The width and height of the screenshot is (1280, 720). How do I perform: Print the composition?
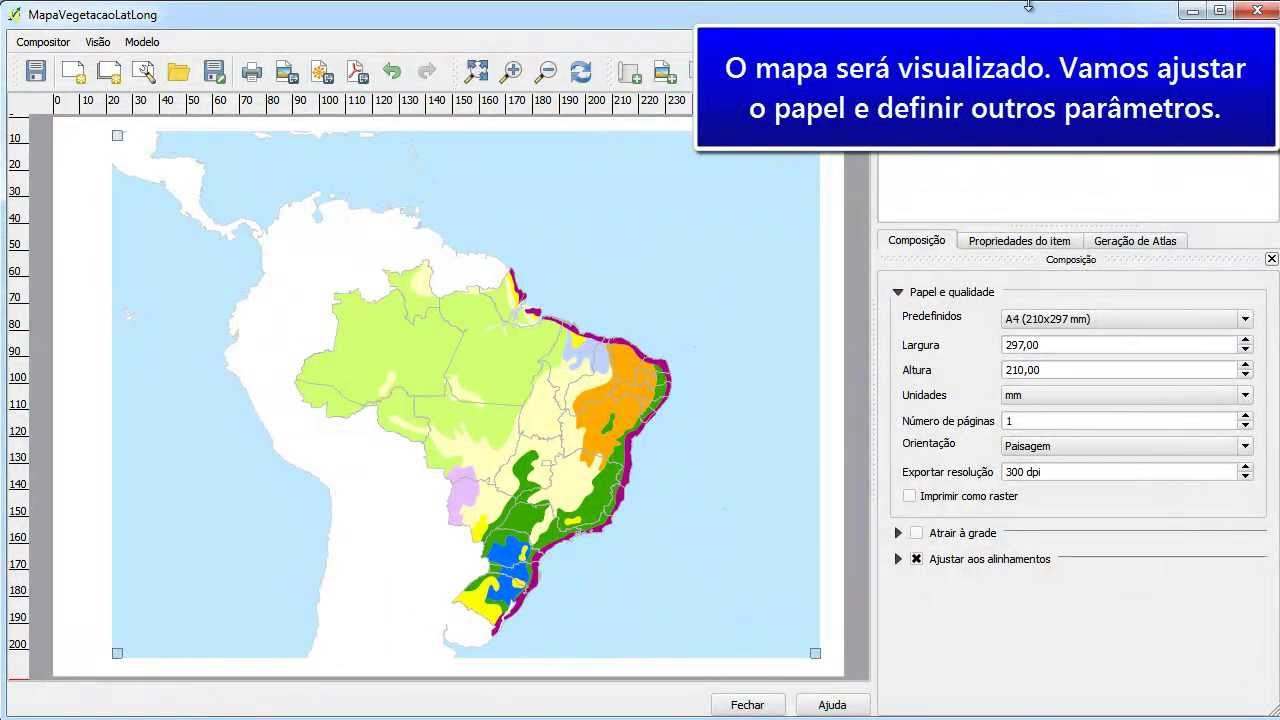[x=252, y=71]
